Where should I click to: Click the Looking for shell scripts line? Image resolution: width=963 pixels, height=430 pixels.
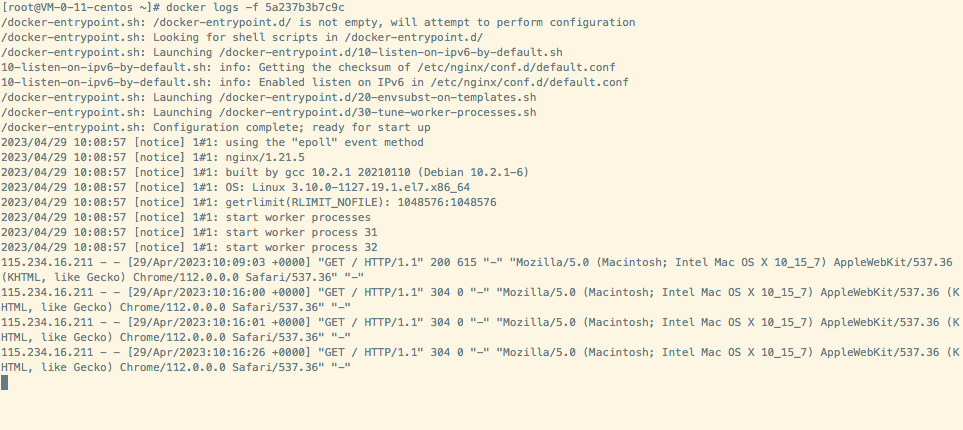coord(242,37)
